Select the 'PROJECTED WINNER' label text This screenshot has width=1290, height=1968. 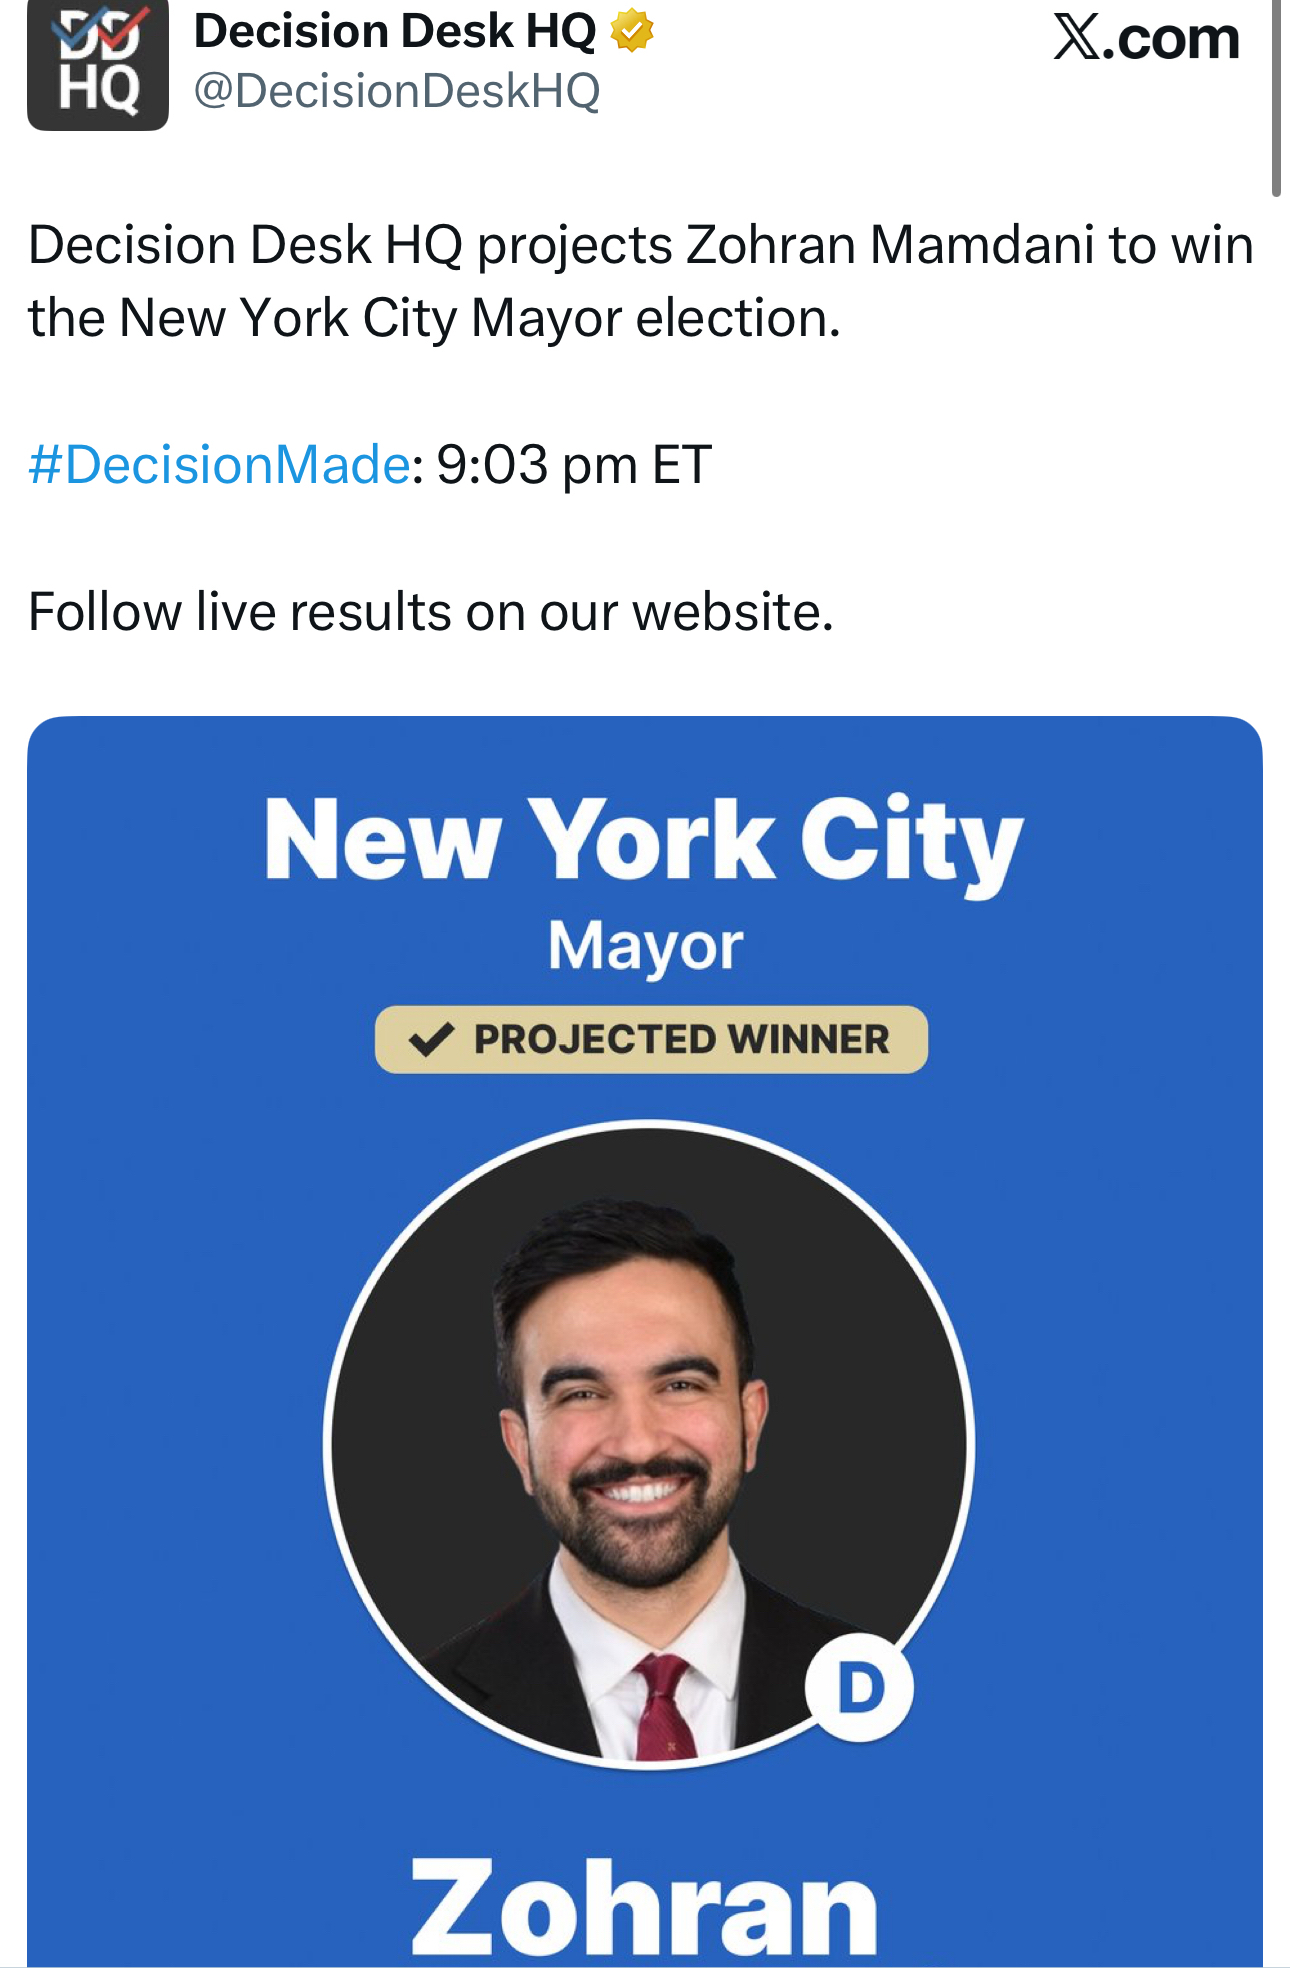click(681, 1040)
